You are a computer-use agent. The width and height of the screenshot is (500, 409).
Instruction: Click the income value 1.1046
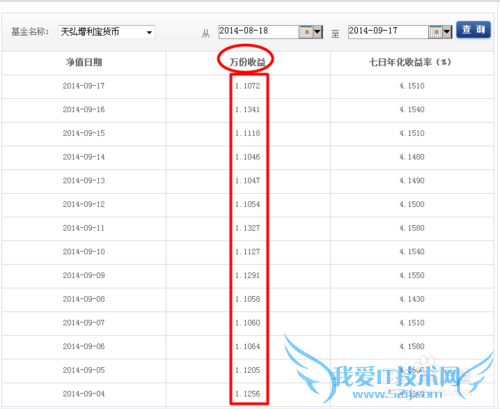point(247,157)
